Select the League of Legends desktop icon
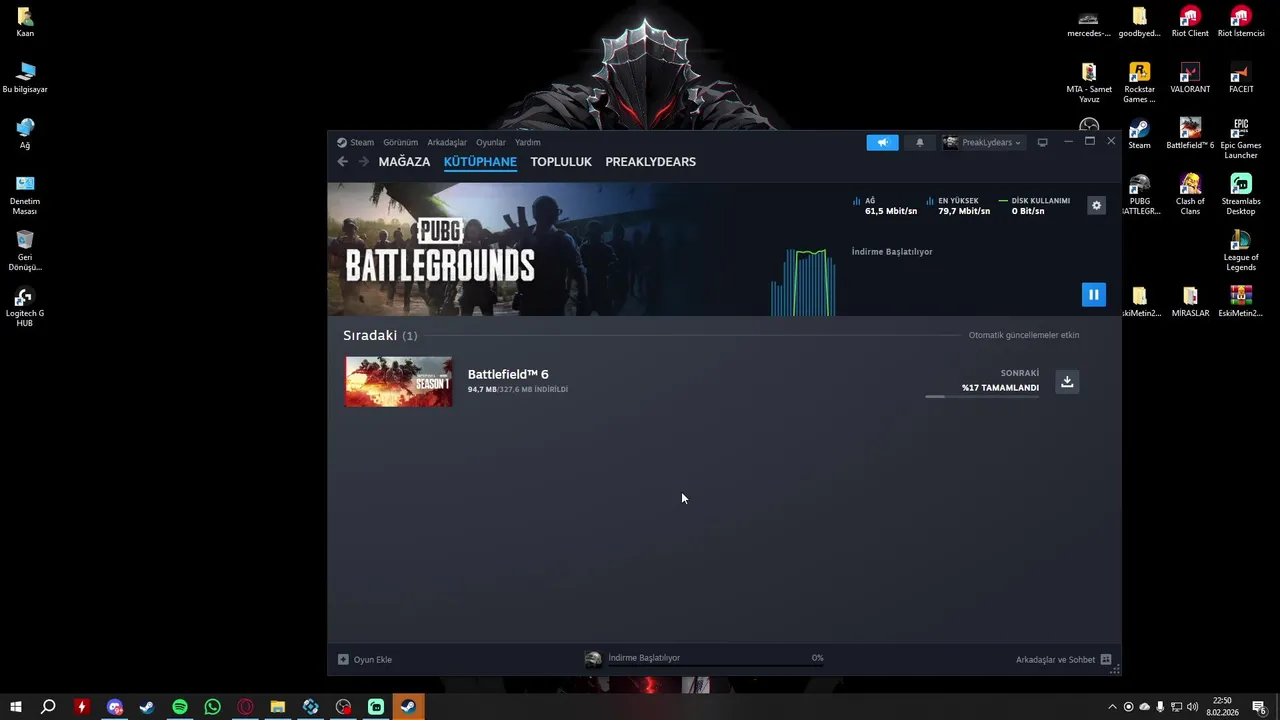This screenshot has width=1280, height=720. point(1241,251)
